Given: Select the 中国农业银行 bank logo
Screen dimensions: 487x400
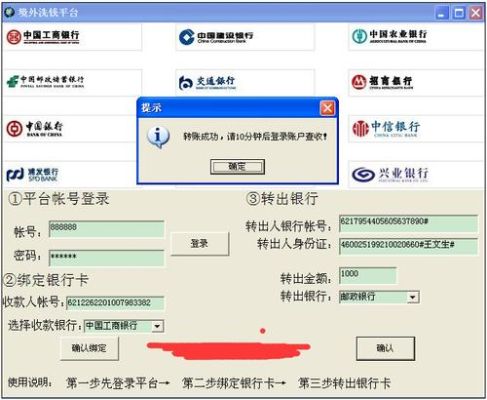Looking at the screenshot, I should [x=389, y=36].
